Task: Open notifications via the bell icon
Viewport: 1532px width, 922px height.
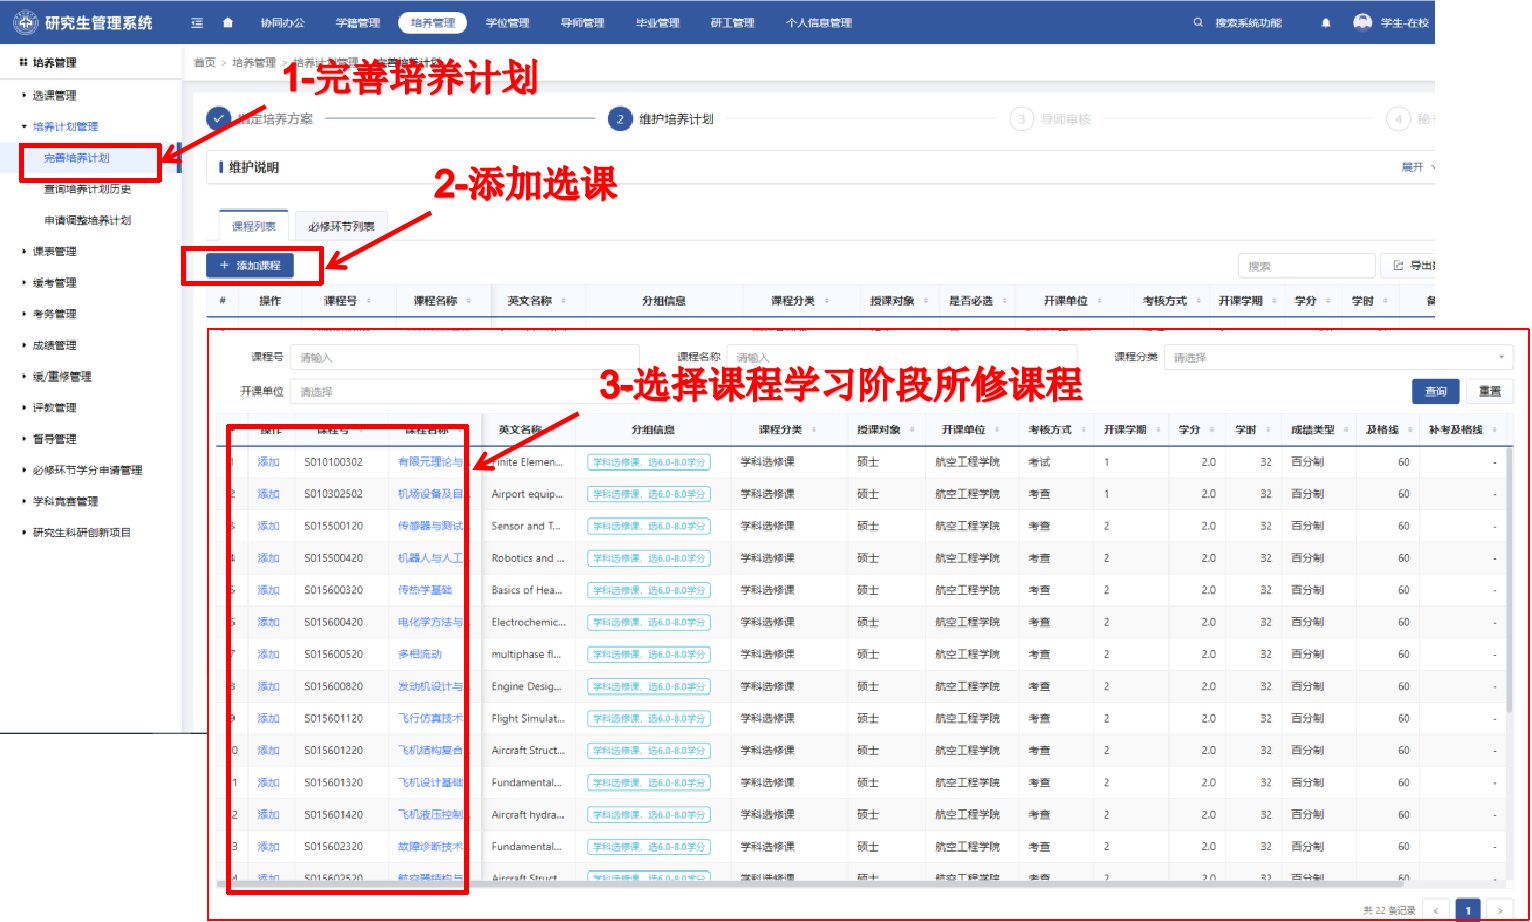Action: 1326,23
